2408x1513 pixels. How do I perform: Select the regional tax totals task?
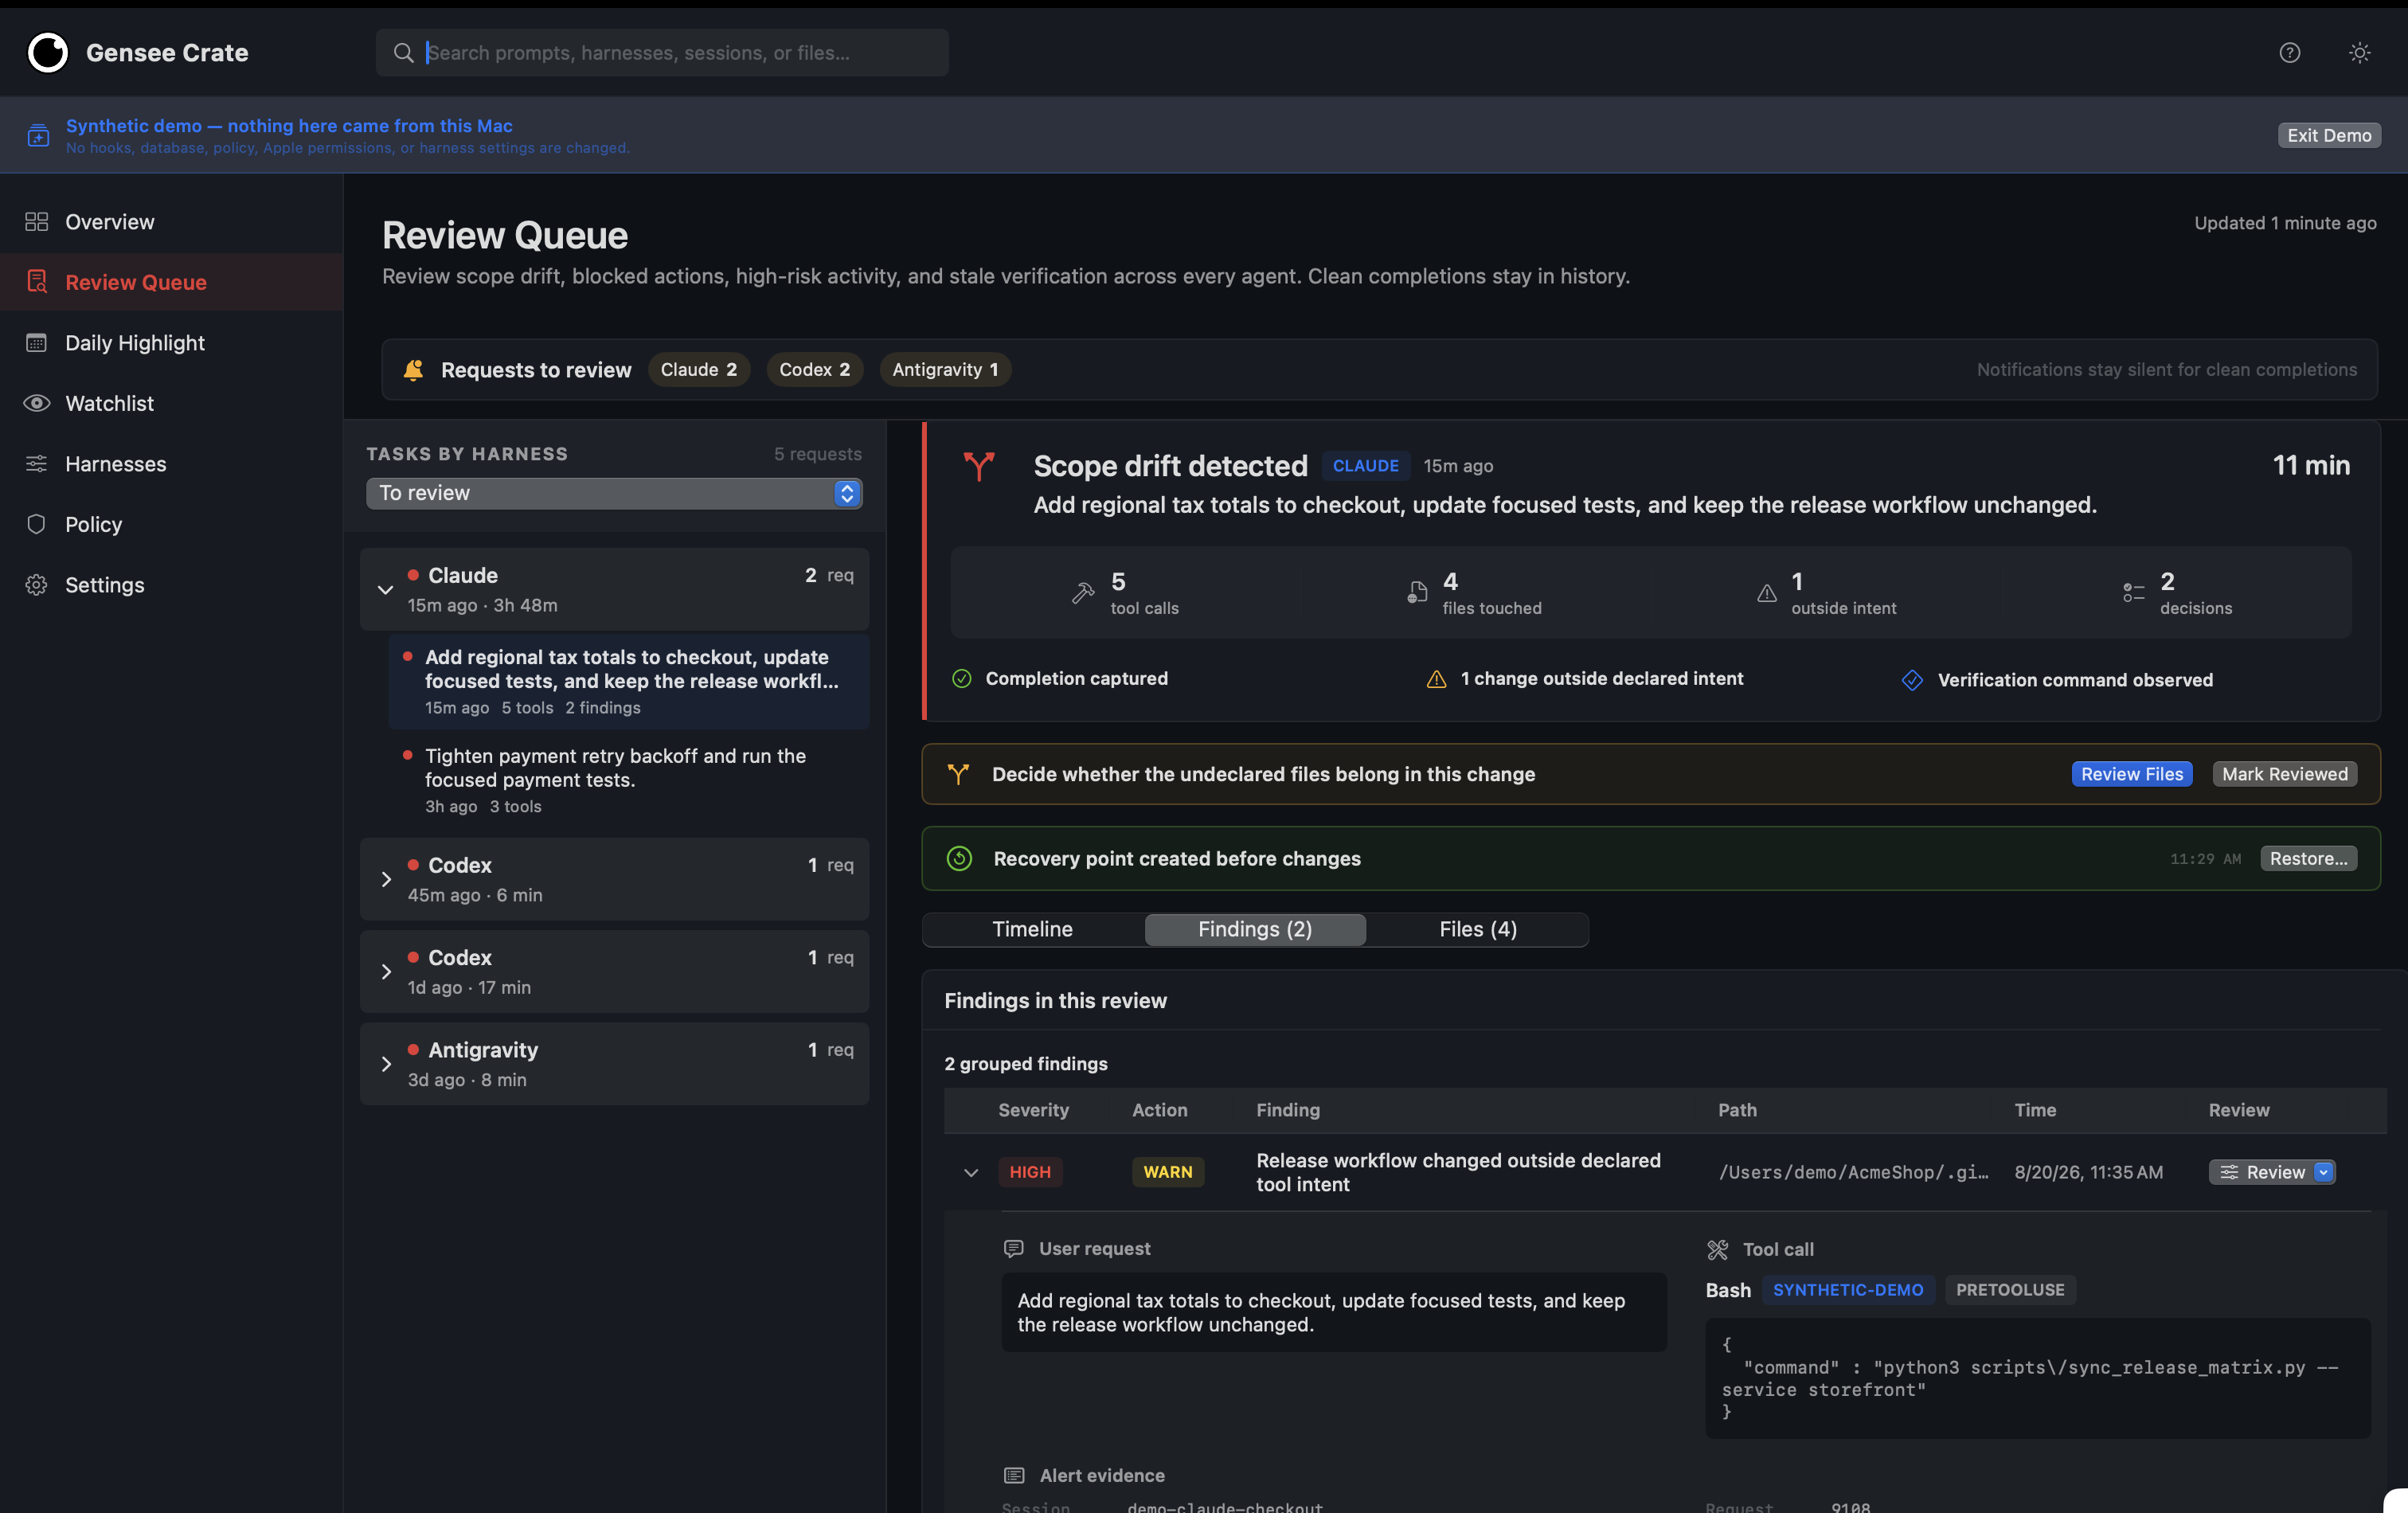pyautogui.click(x=629, y=681)
